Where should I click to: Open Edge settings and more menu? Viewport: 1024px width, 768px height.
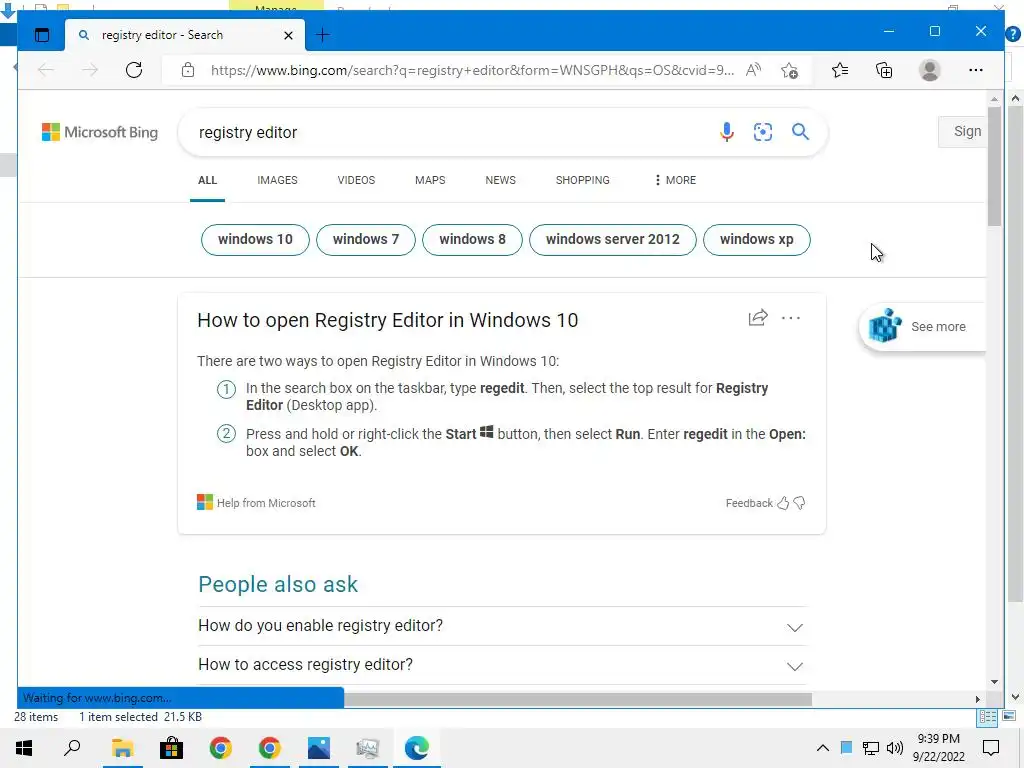tap(976, 70)
